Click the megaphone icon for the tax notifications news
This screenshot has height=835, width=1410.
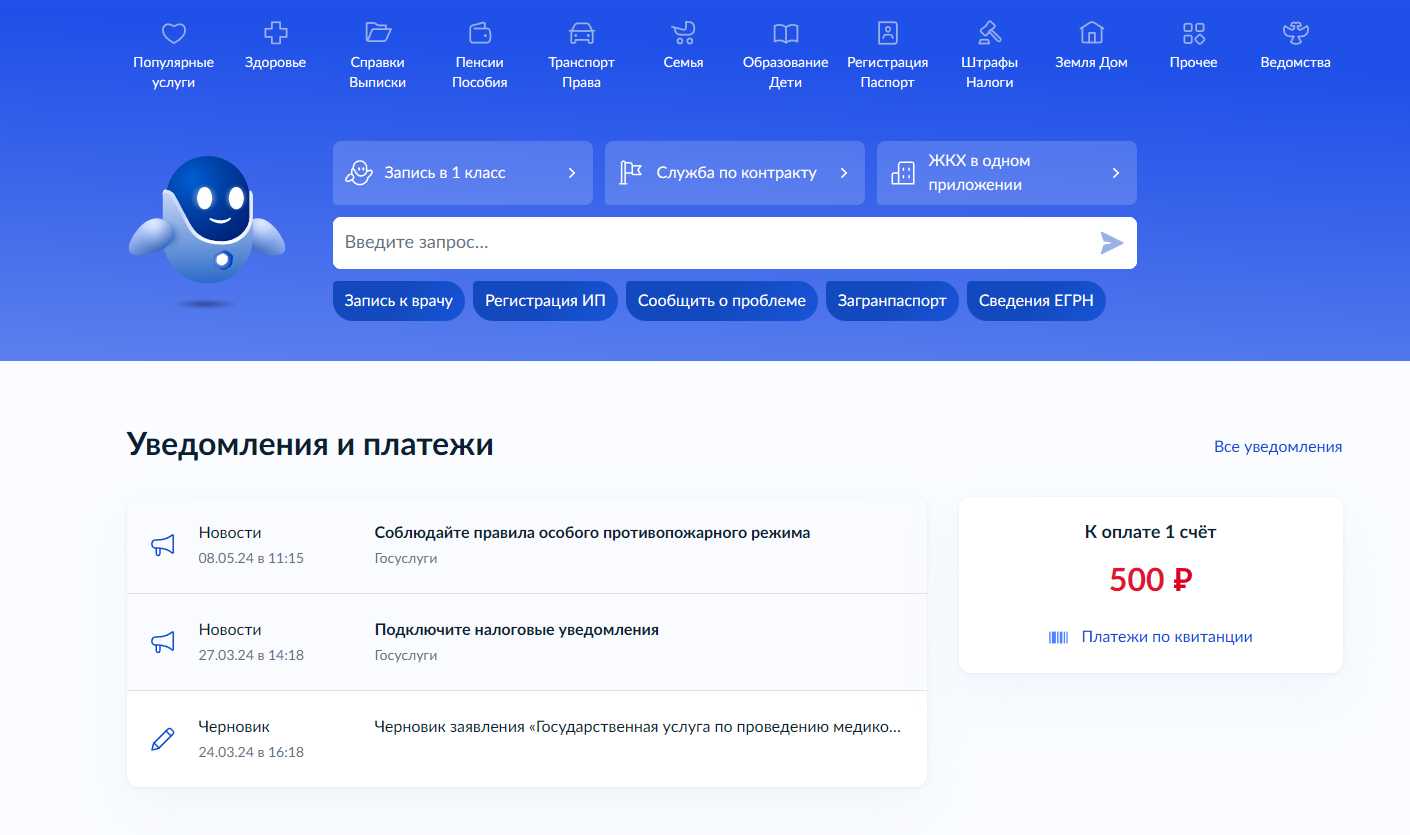point(162,642)
